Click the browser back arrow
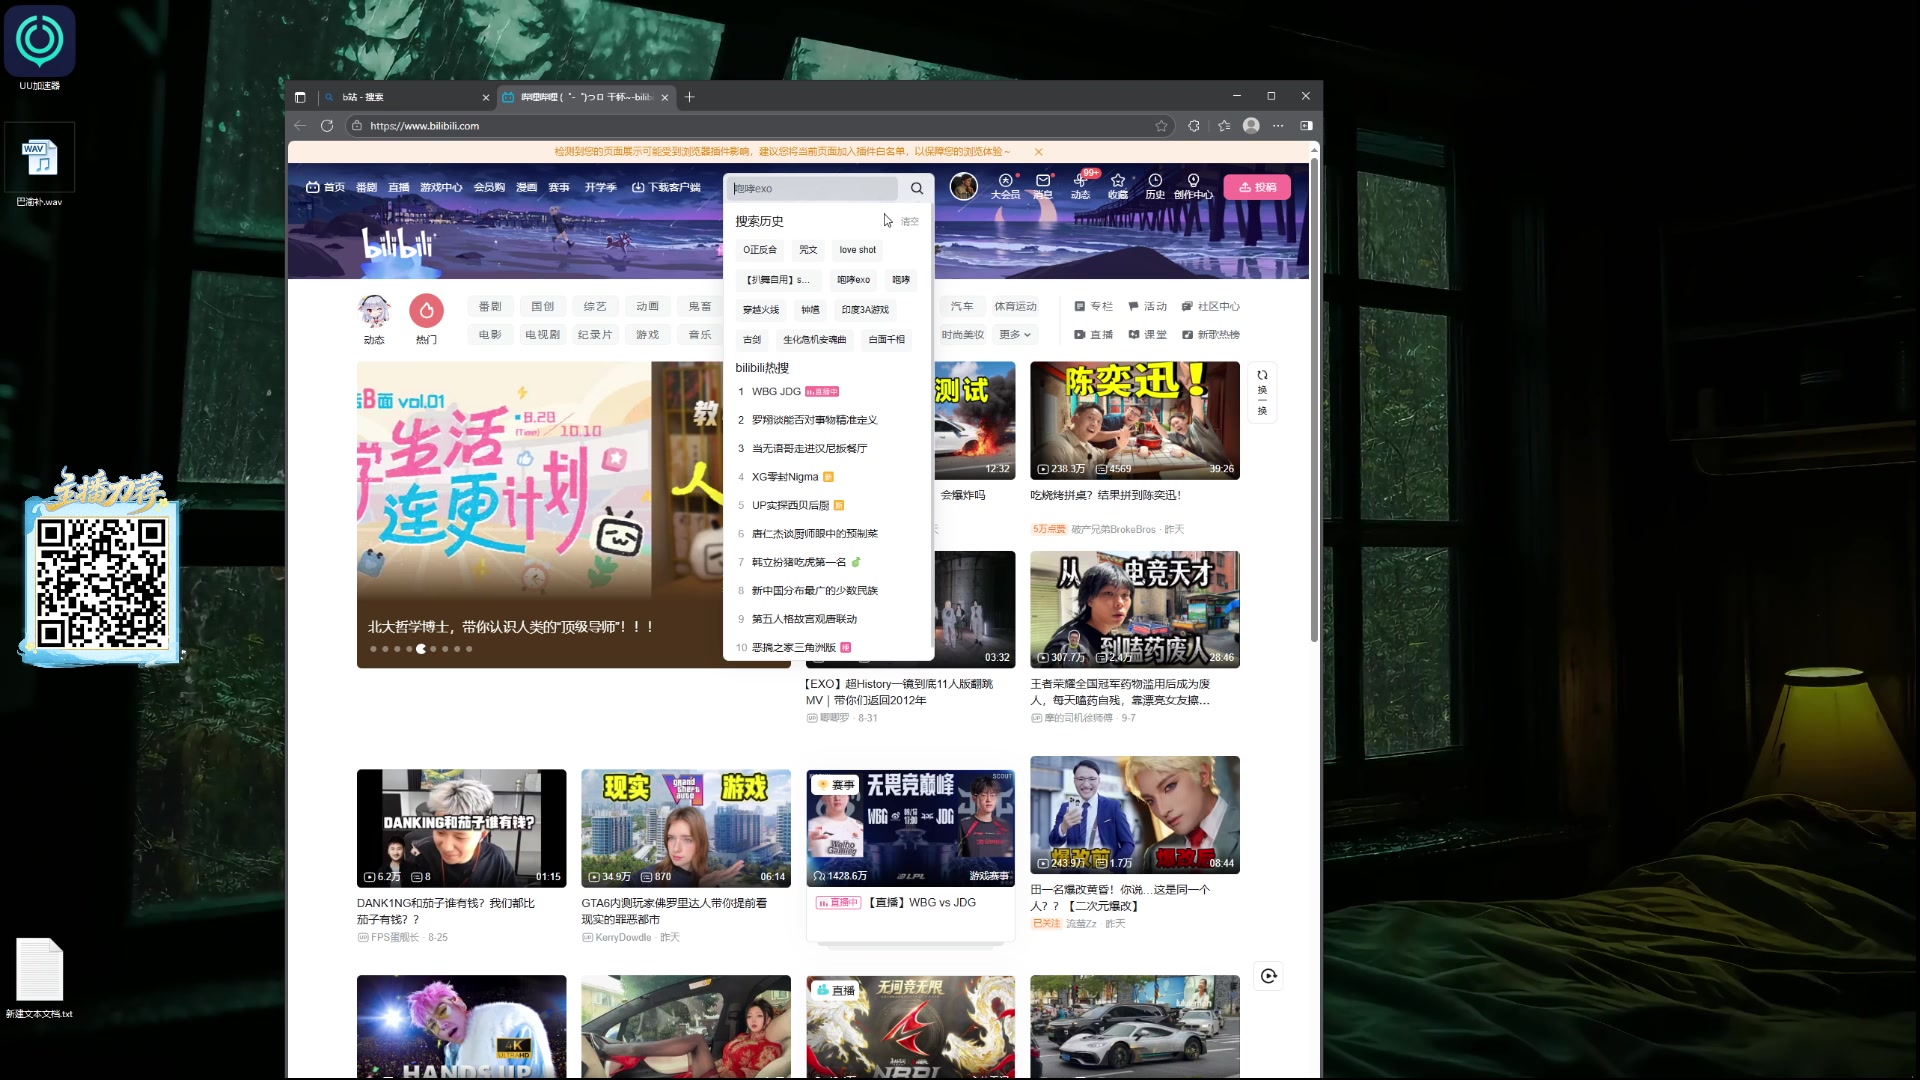This screenshot has height=1080, width=1920. (300, 126)
